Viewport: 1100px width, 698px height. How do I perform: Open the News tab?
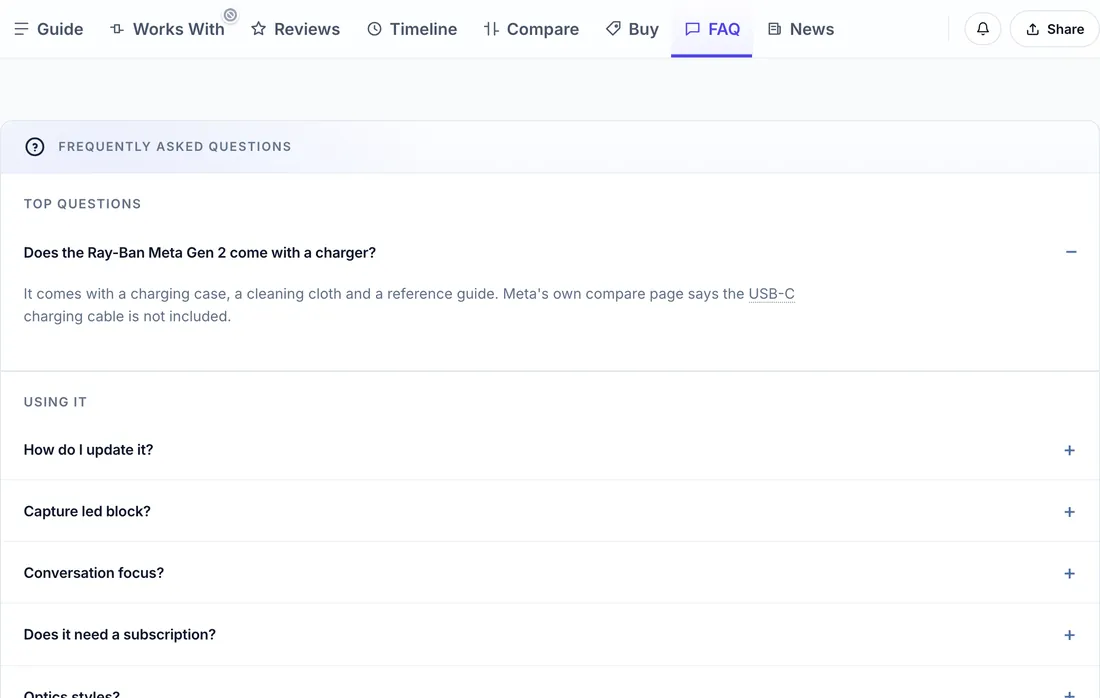tap(800, 29)
